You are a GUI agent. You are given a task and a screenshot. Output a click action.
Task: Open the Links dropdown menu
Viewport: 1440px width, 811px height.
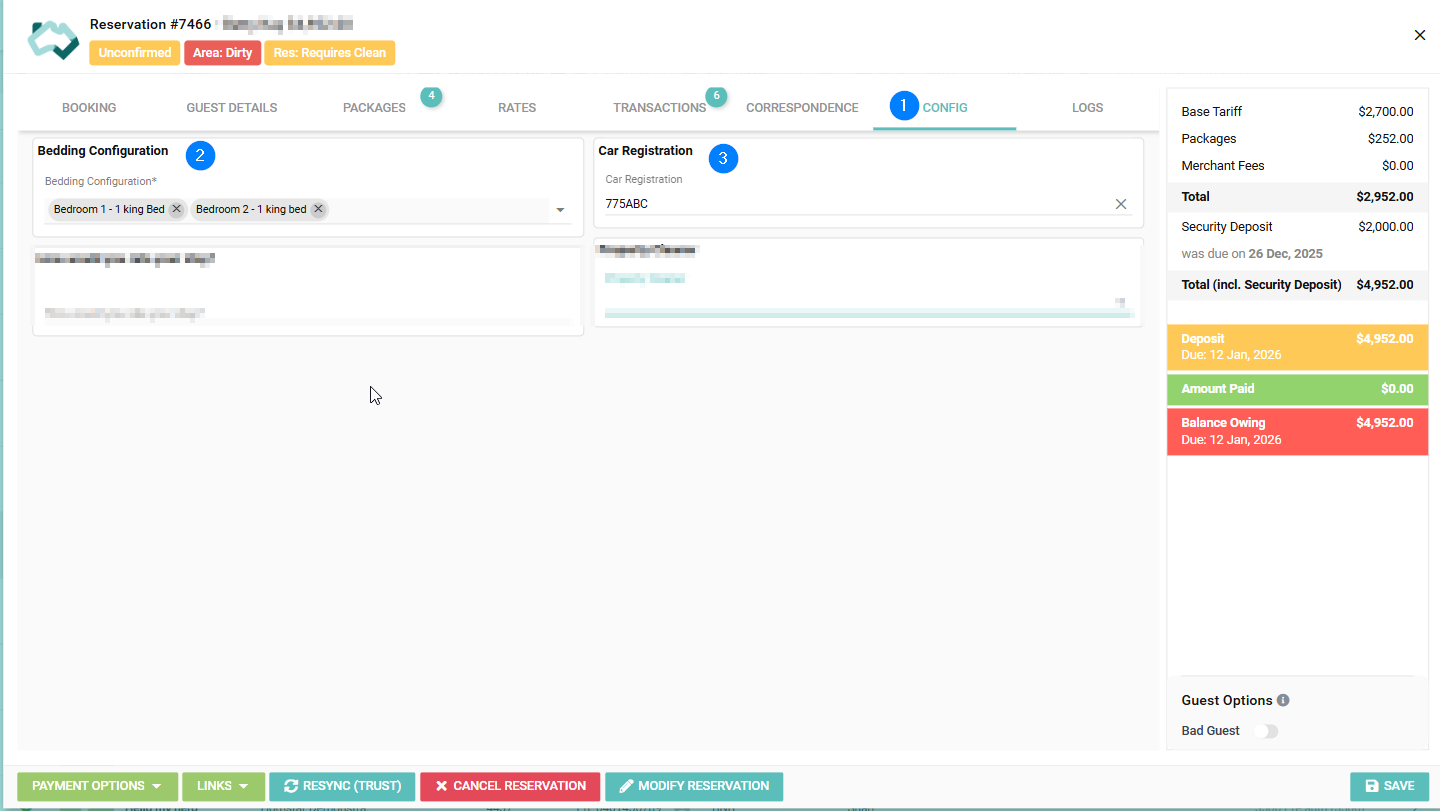[223, 786]
